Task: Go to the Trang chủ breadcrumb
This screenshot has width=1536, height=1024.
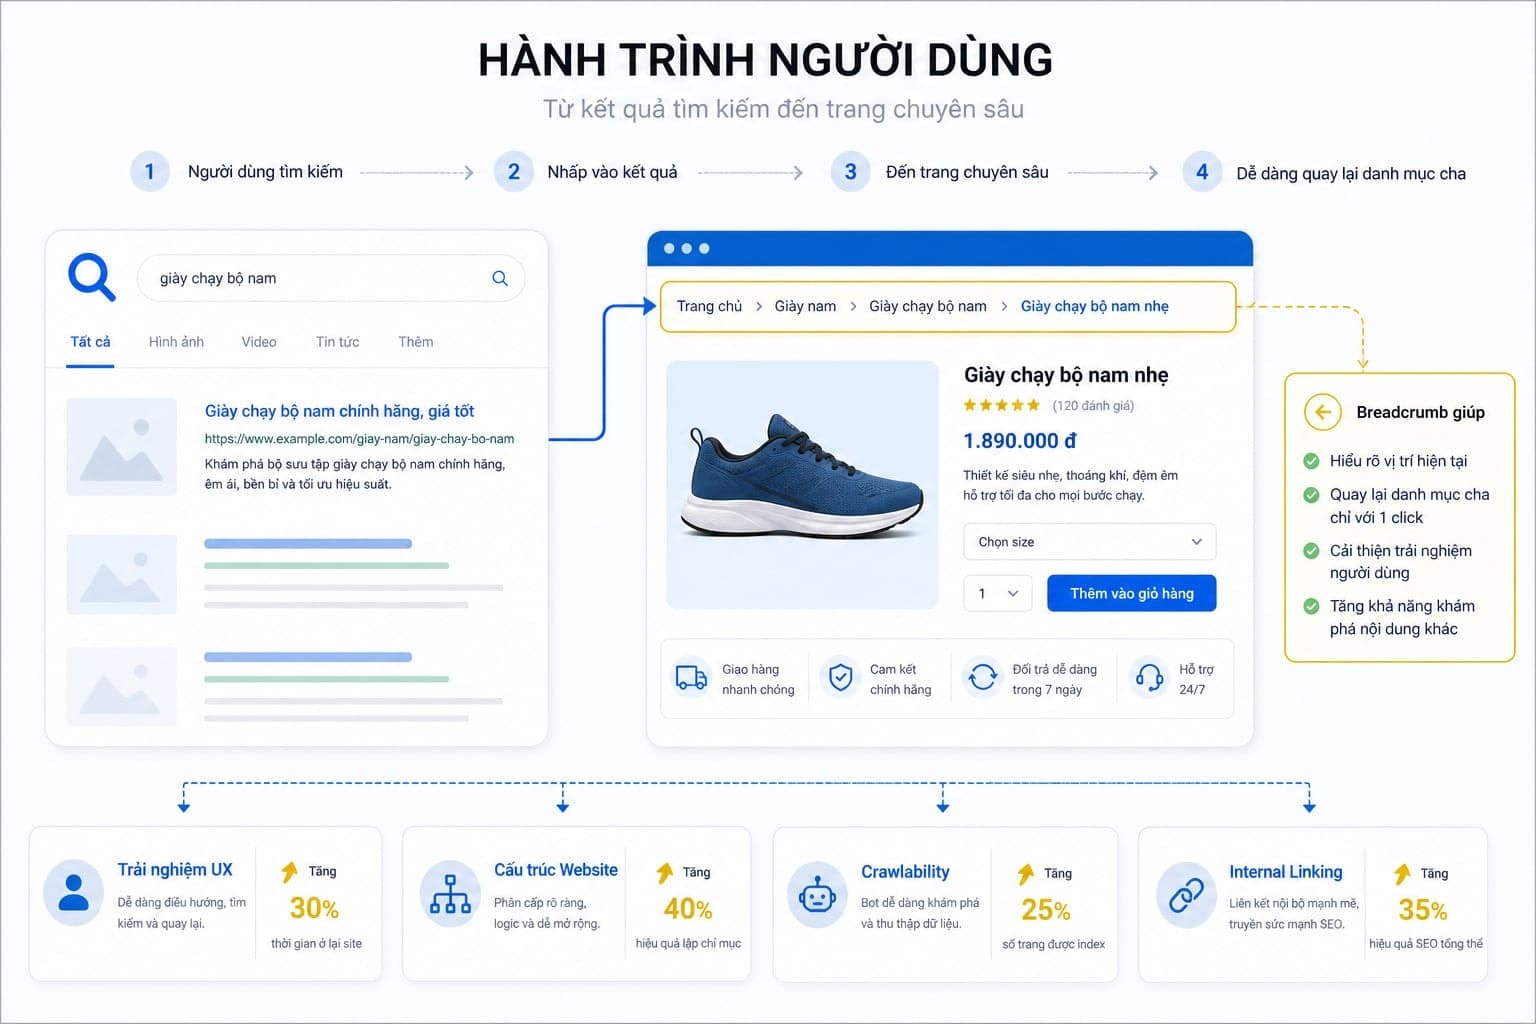Action: [x=709, y=306]
